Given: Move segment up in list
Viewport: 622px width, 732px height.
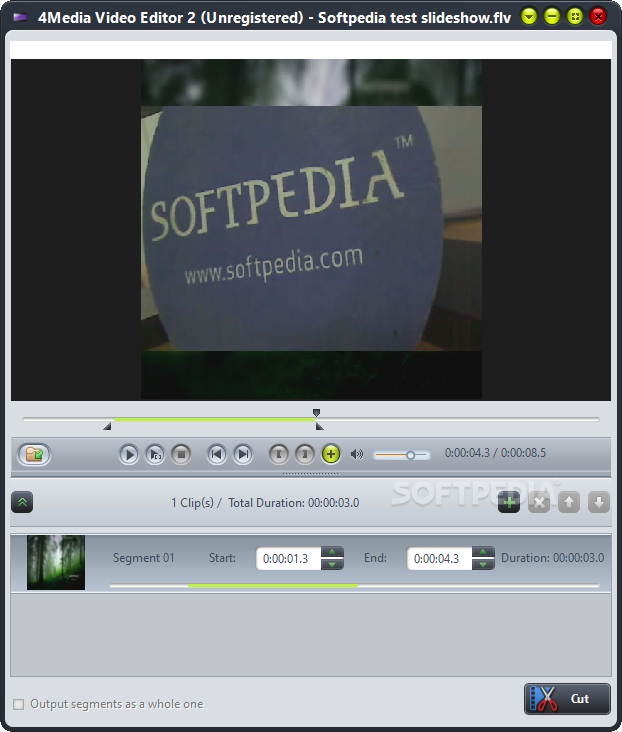Looking at the screenshot, I should [569, 502].
